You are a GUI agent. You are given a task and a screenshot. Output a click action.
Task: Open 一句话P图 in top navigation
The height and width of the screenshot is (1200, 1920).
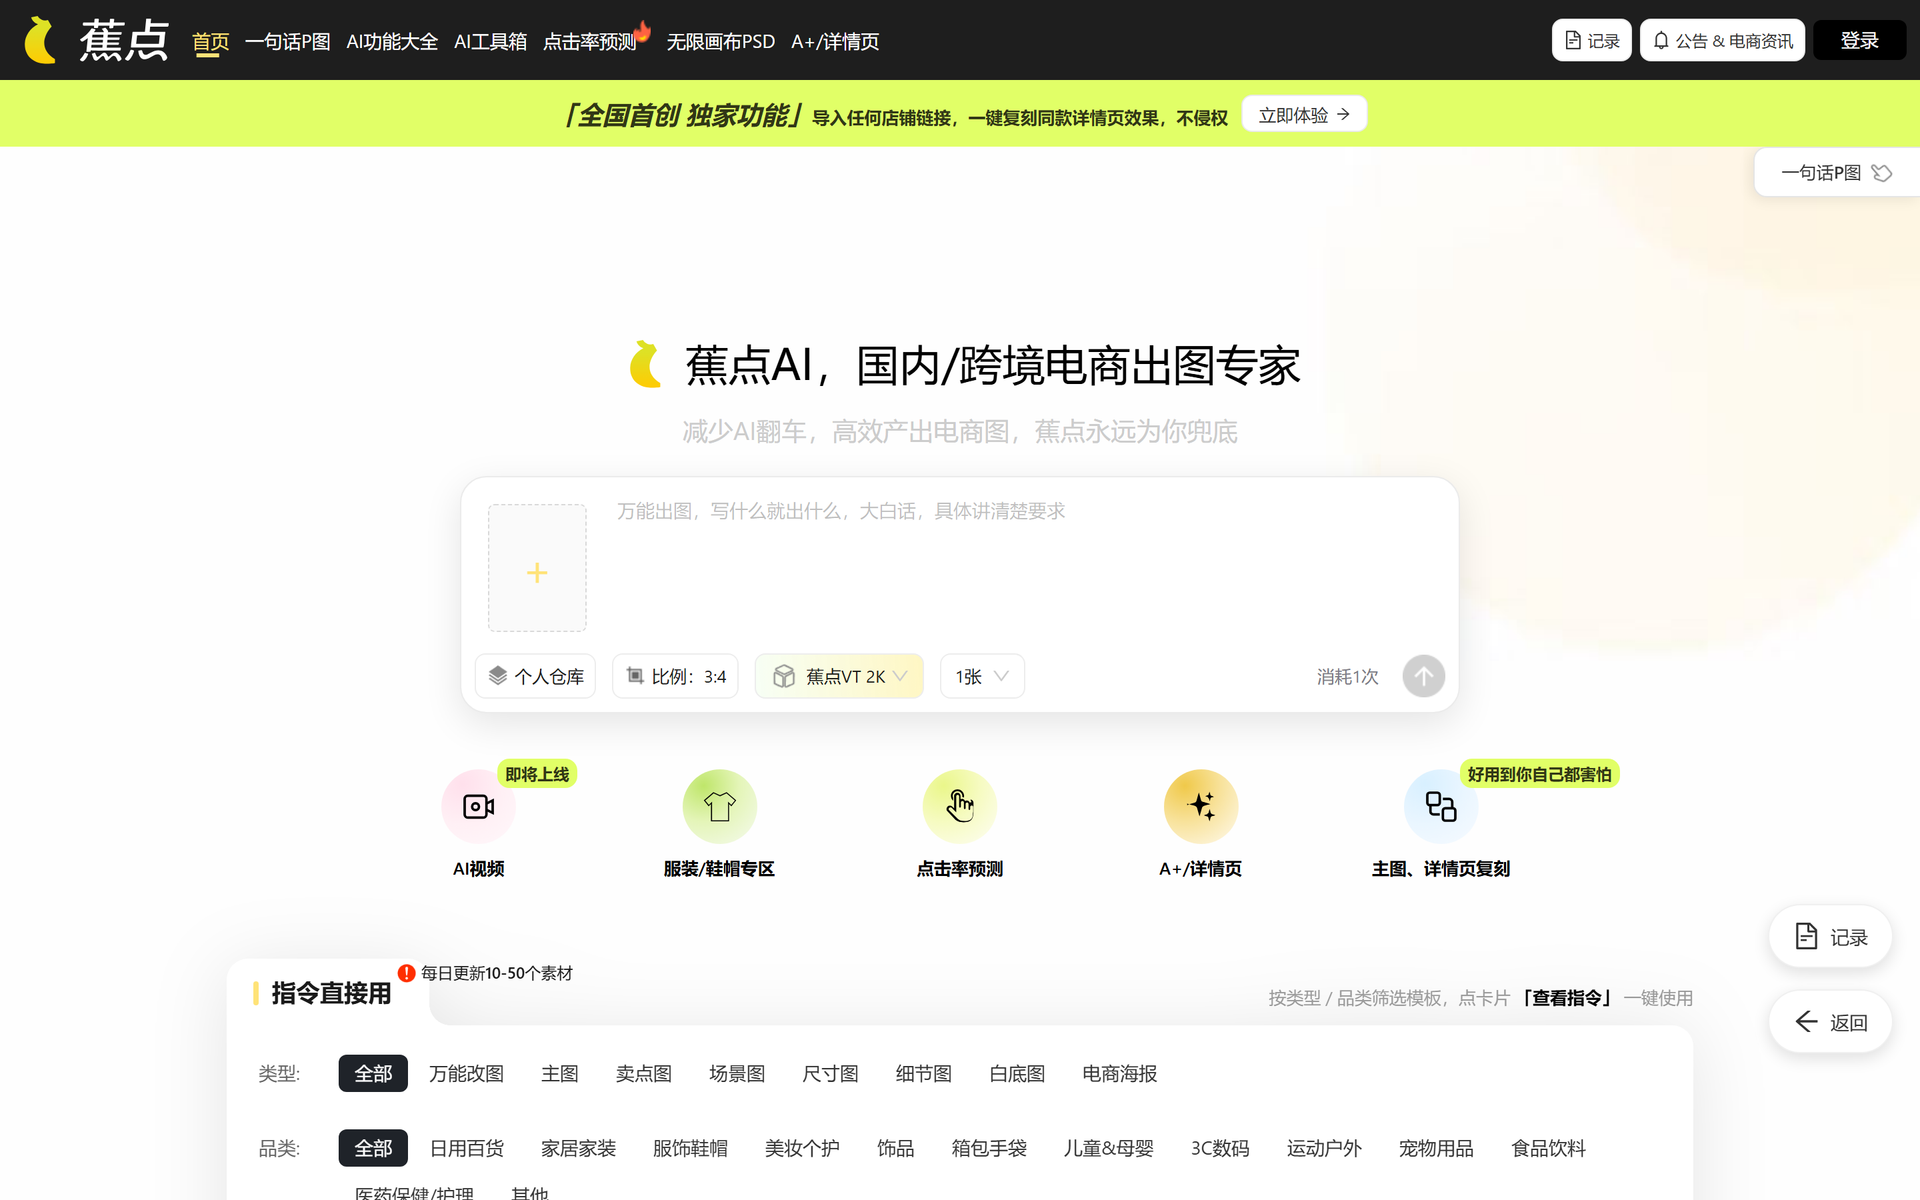pos(288,41)
